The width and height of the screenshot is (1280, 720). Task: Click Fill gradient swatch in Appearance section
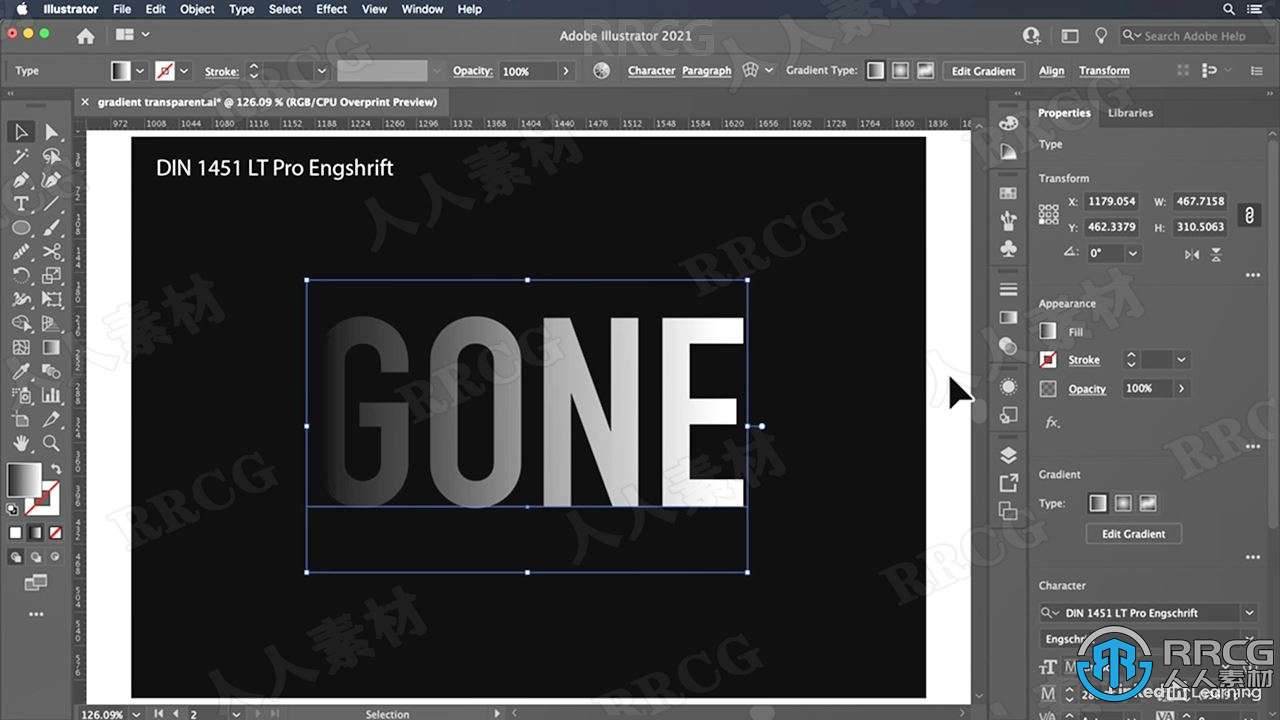[1048, 331]
